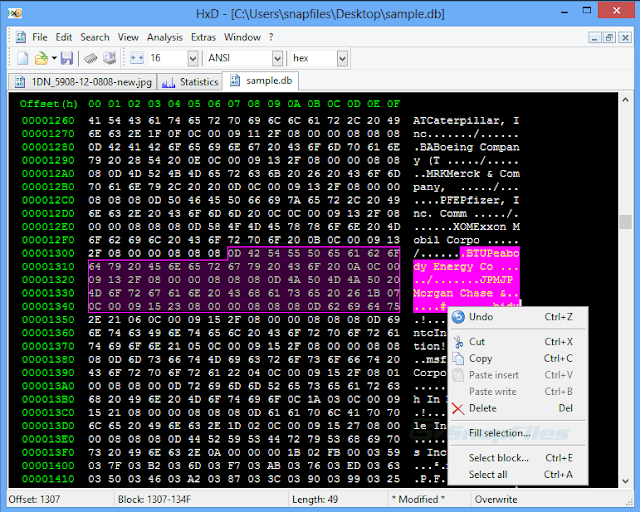
Task: Open the View menu
Action: point(128,37)
